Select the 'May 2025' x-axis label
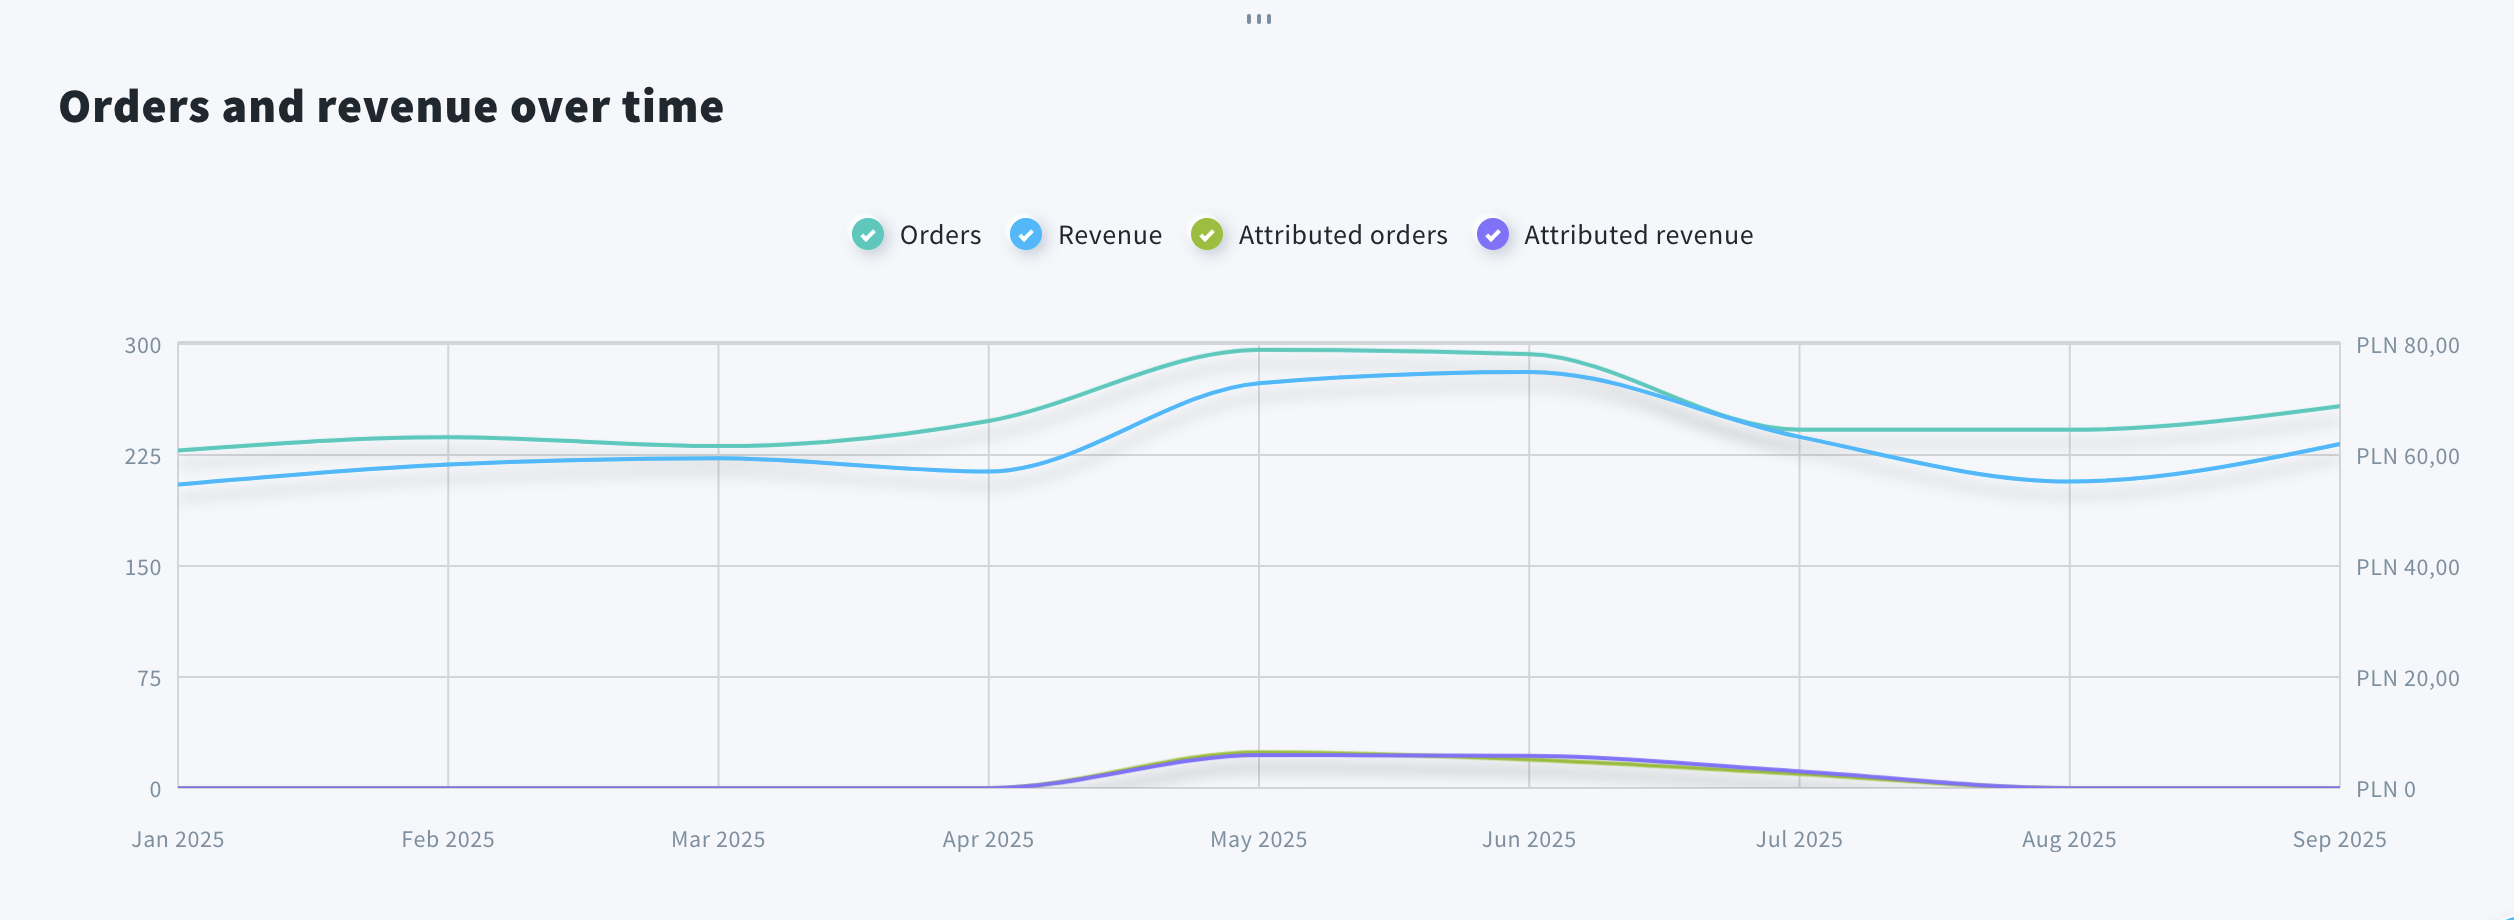The height and width of the screenshot is (920, 2514). (x=1258, y=839)
